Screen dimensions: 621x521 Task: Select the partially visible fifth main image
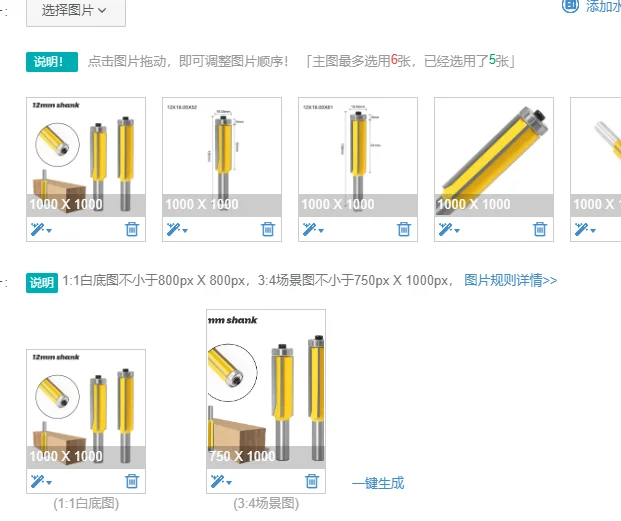[x=596, y=157]
